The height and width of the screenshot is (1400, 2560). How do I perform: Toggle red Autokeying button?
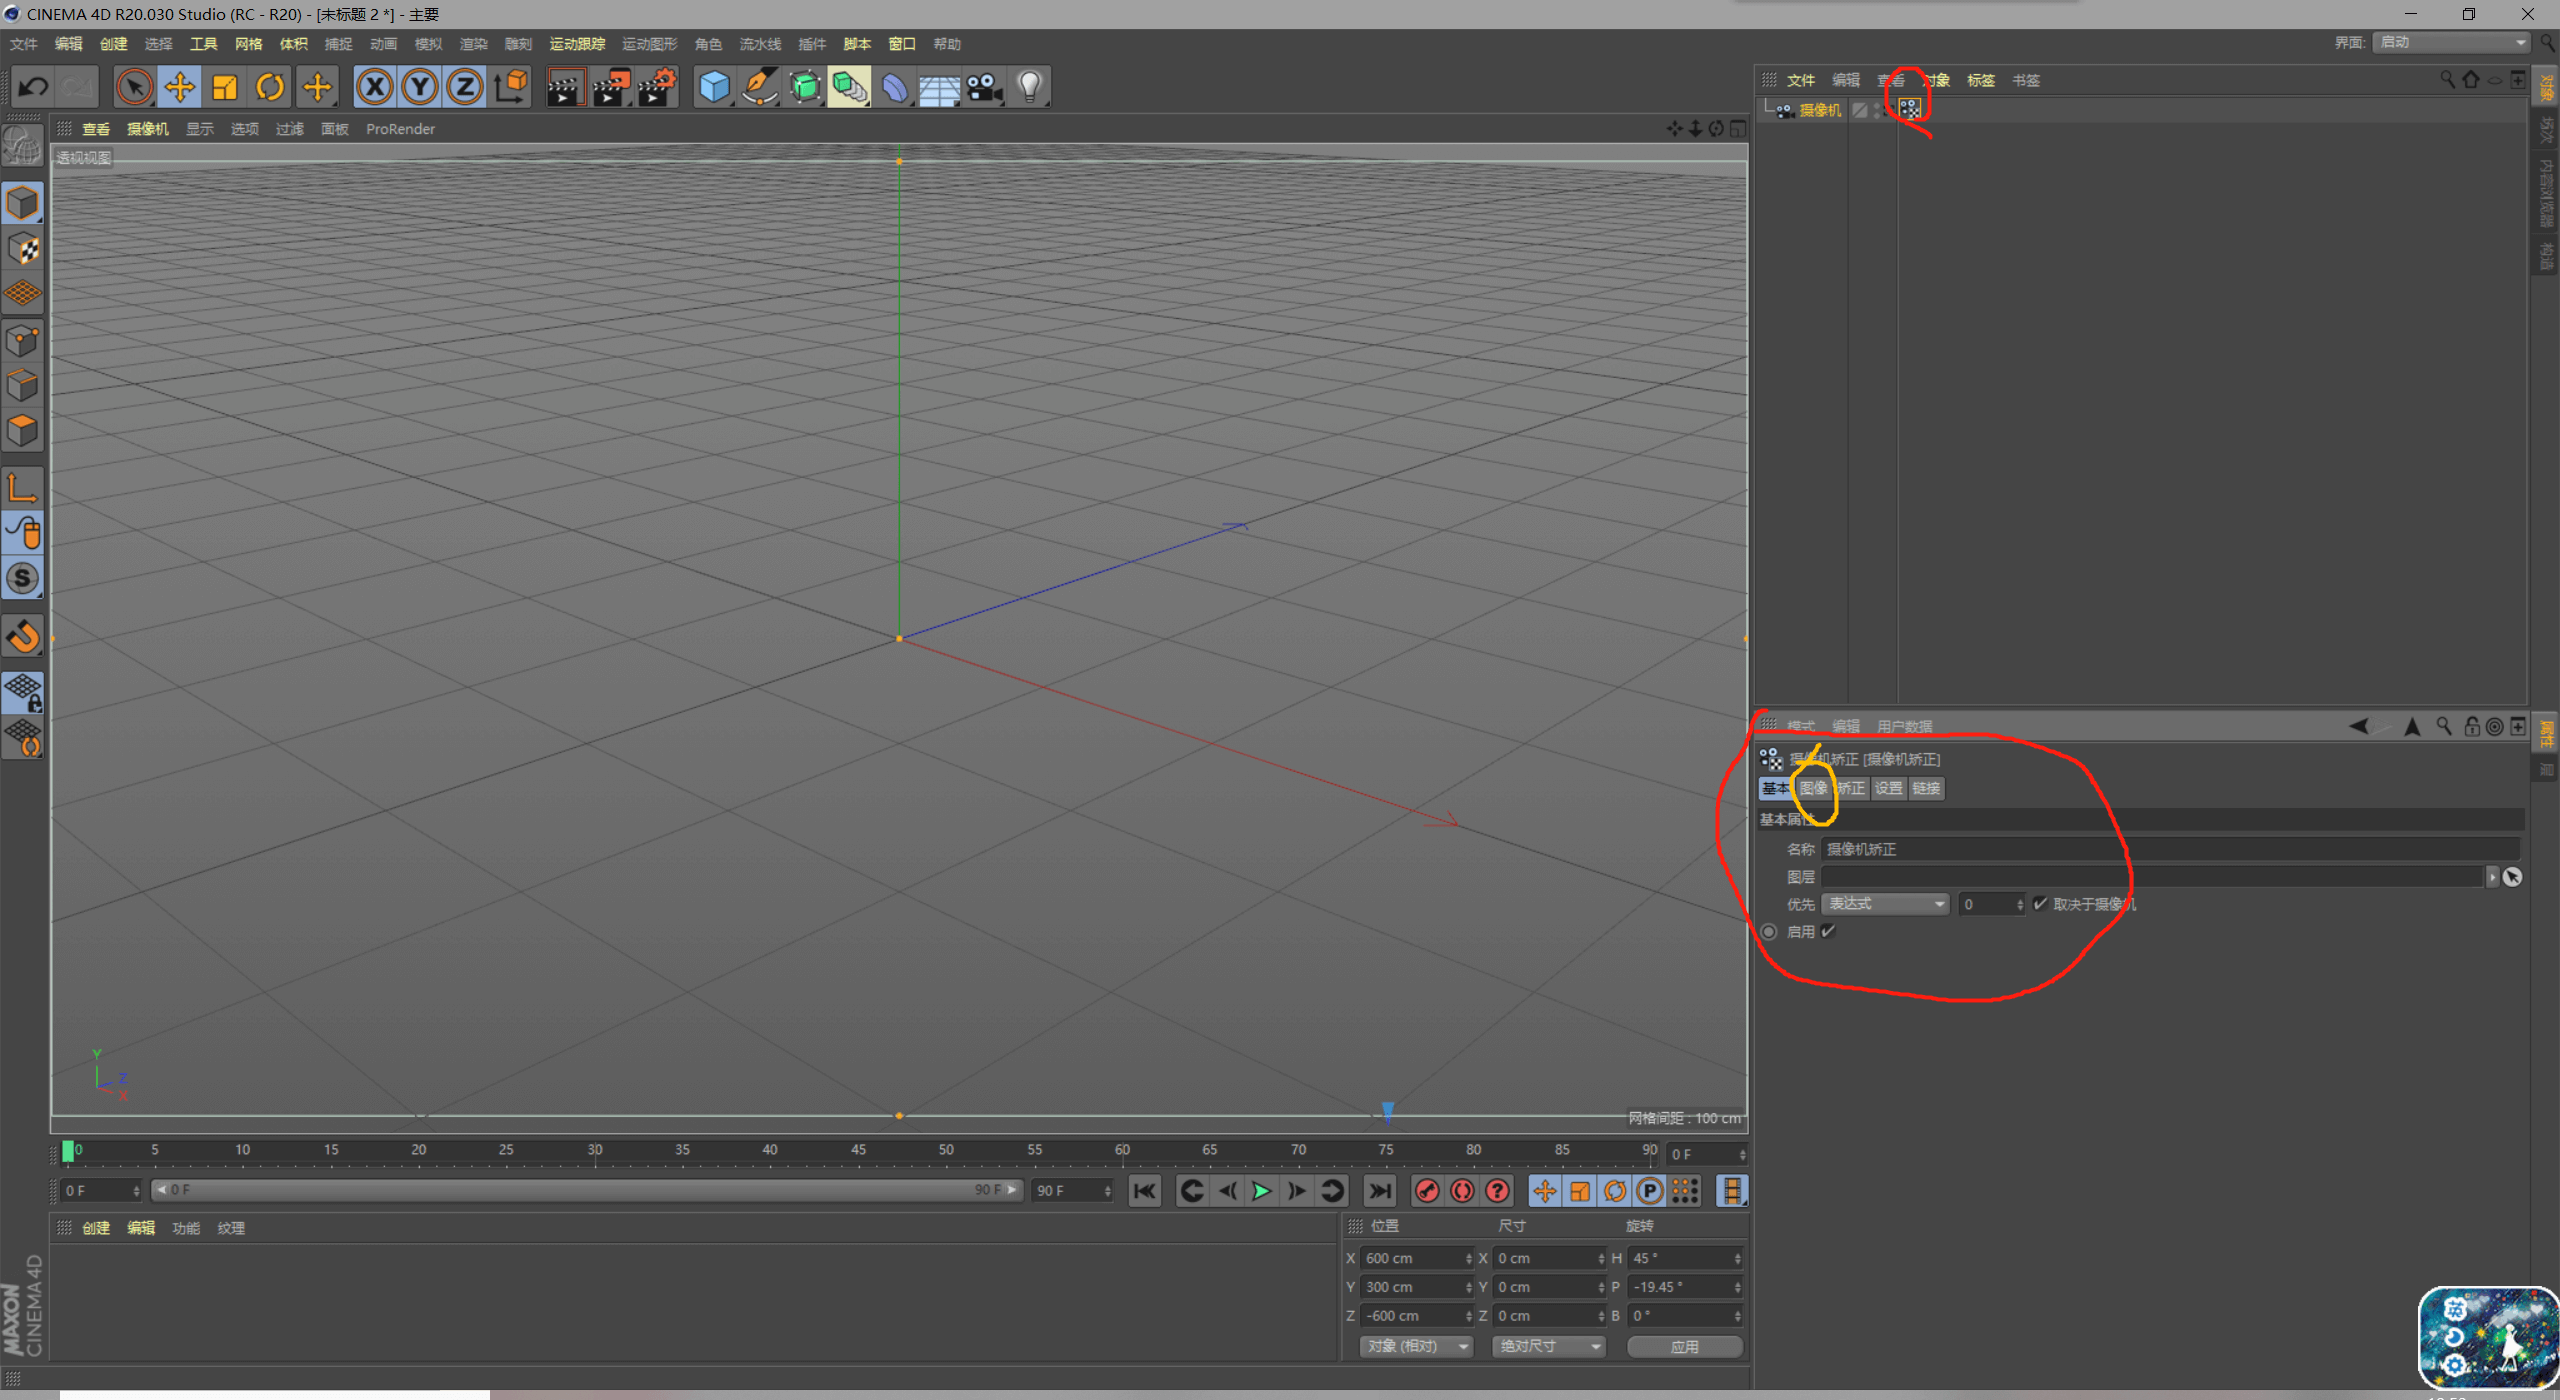[1463, 1191]
